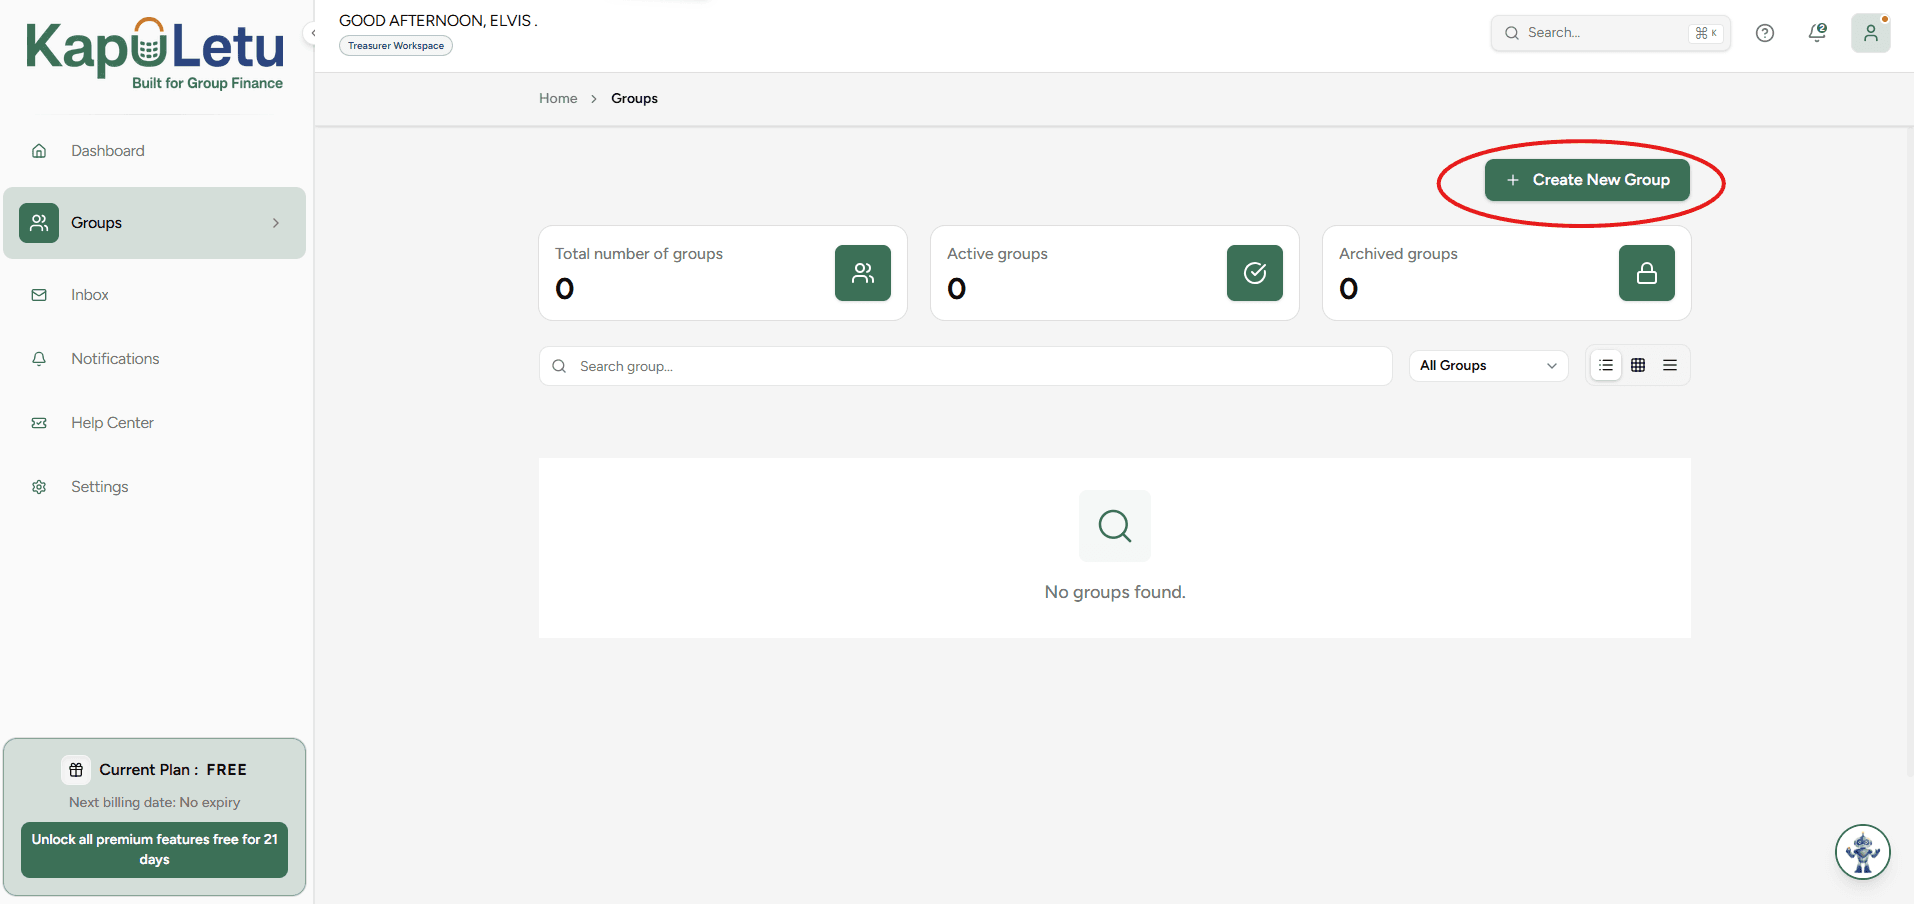Click the Active groups card
The image size is (1914, 904).
[1115, 273]
